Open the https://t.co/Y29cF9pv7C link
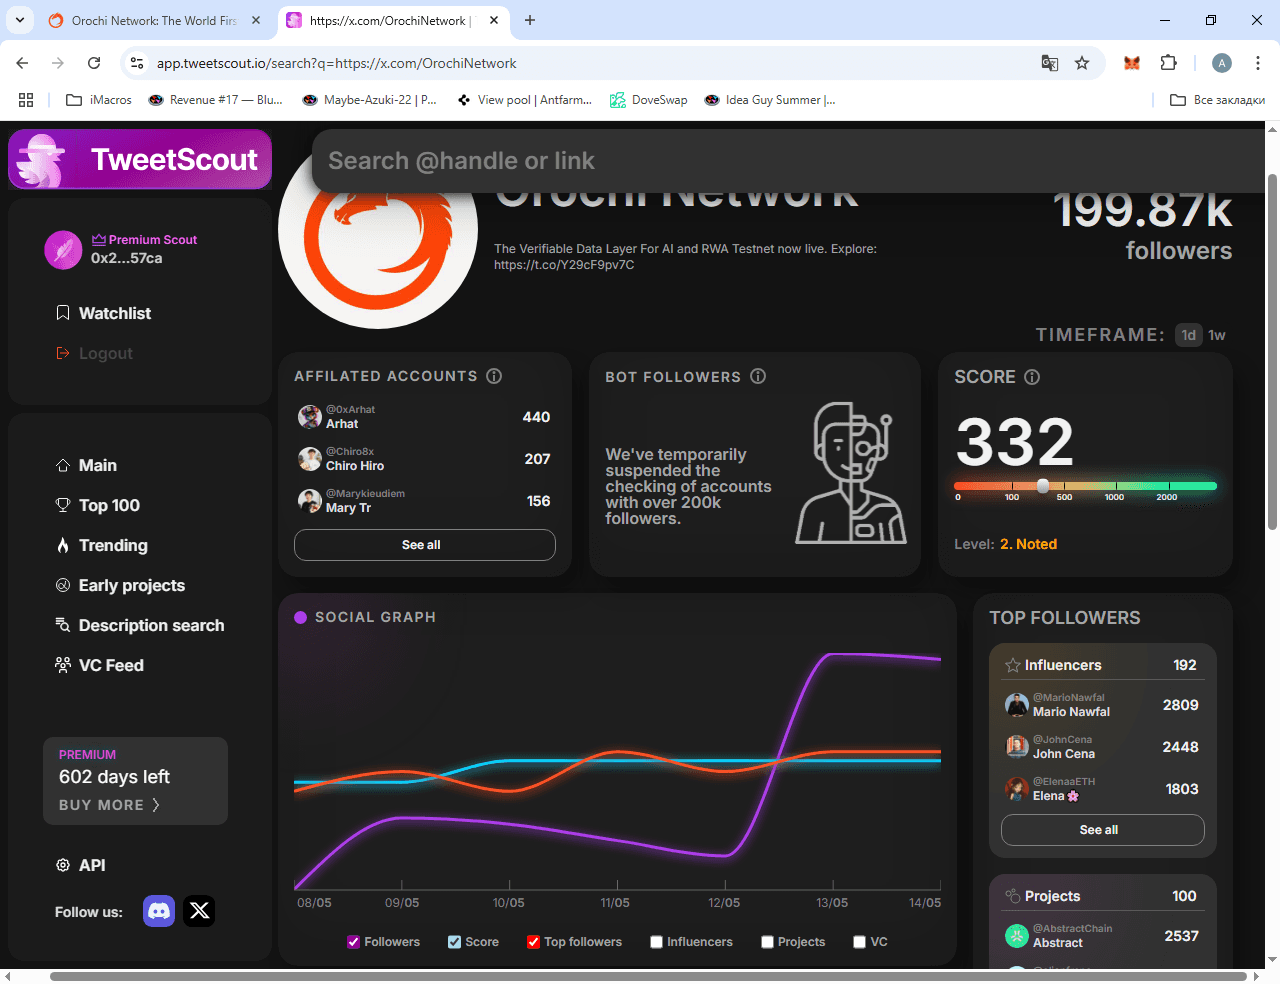 pyautogui.click(x=564, y=265)
